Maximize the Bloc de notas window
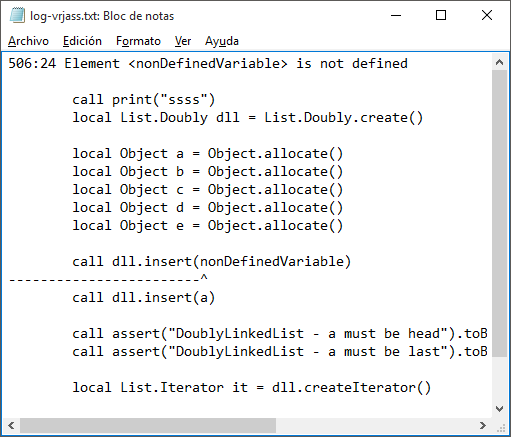This screenshot has height=437, width=511. [x=441, y=15]
